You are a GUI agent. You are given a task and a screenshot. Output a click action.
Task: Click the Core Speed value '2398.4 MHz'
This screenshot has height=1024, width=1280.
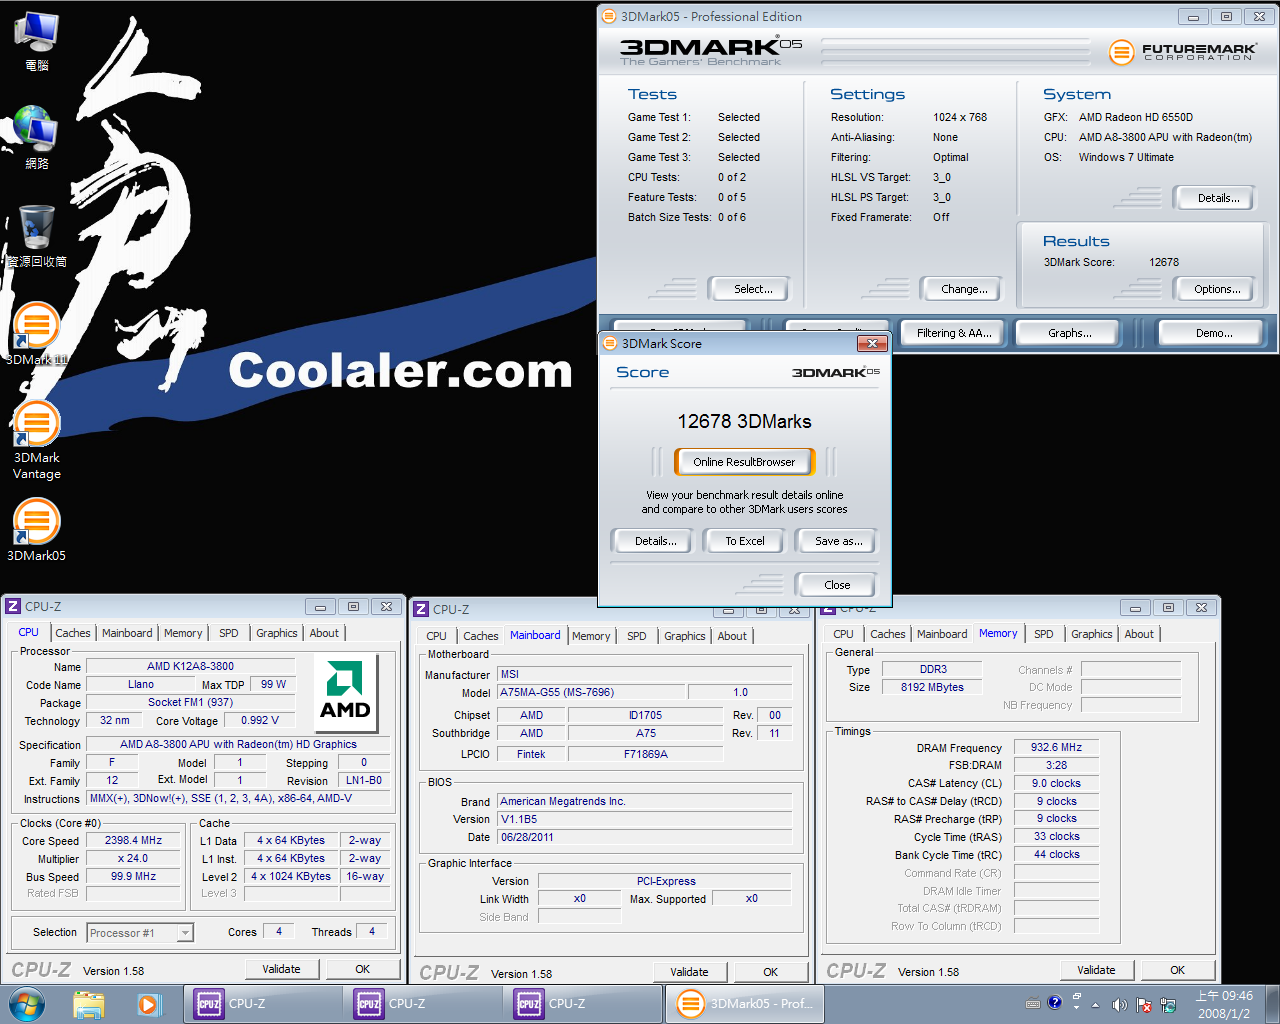pos(134,840)
